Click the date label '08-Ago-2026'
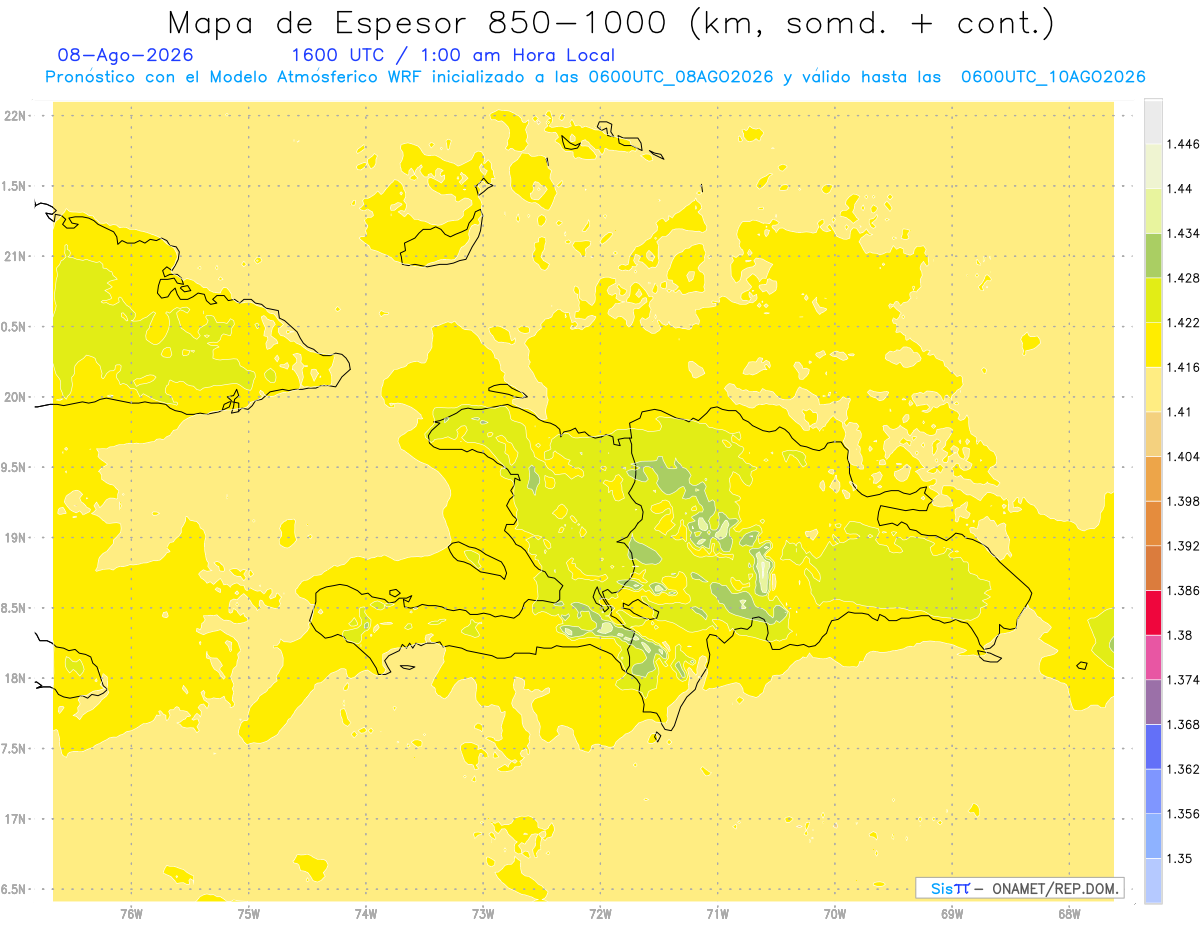Screen dimensions: 1200x927 (126, 56)
